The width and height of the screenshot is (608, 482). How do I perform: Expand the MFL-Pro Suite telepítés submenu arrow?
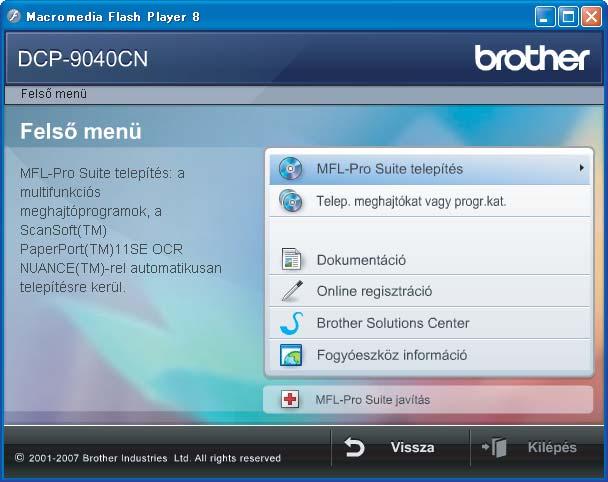[581, 168]
